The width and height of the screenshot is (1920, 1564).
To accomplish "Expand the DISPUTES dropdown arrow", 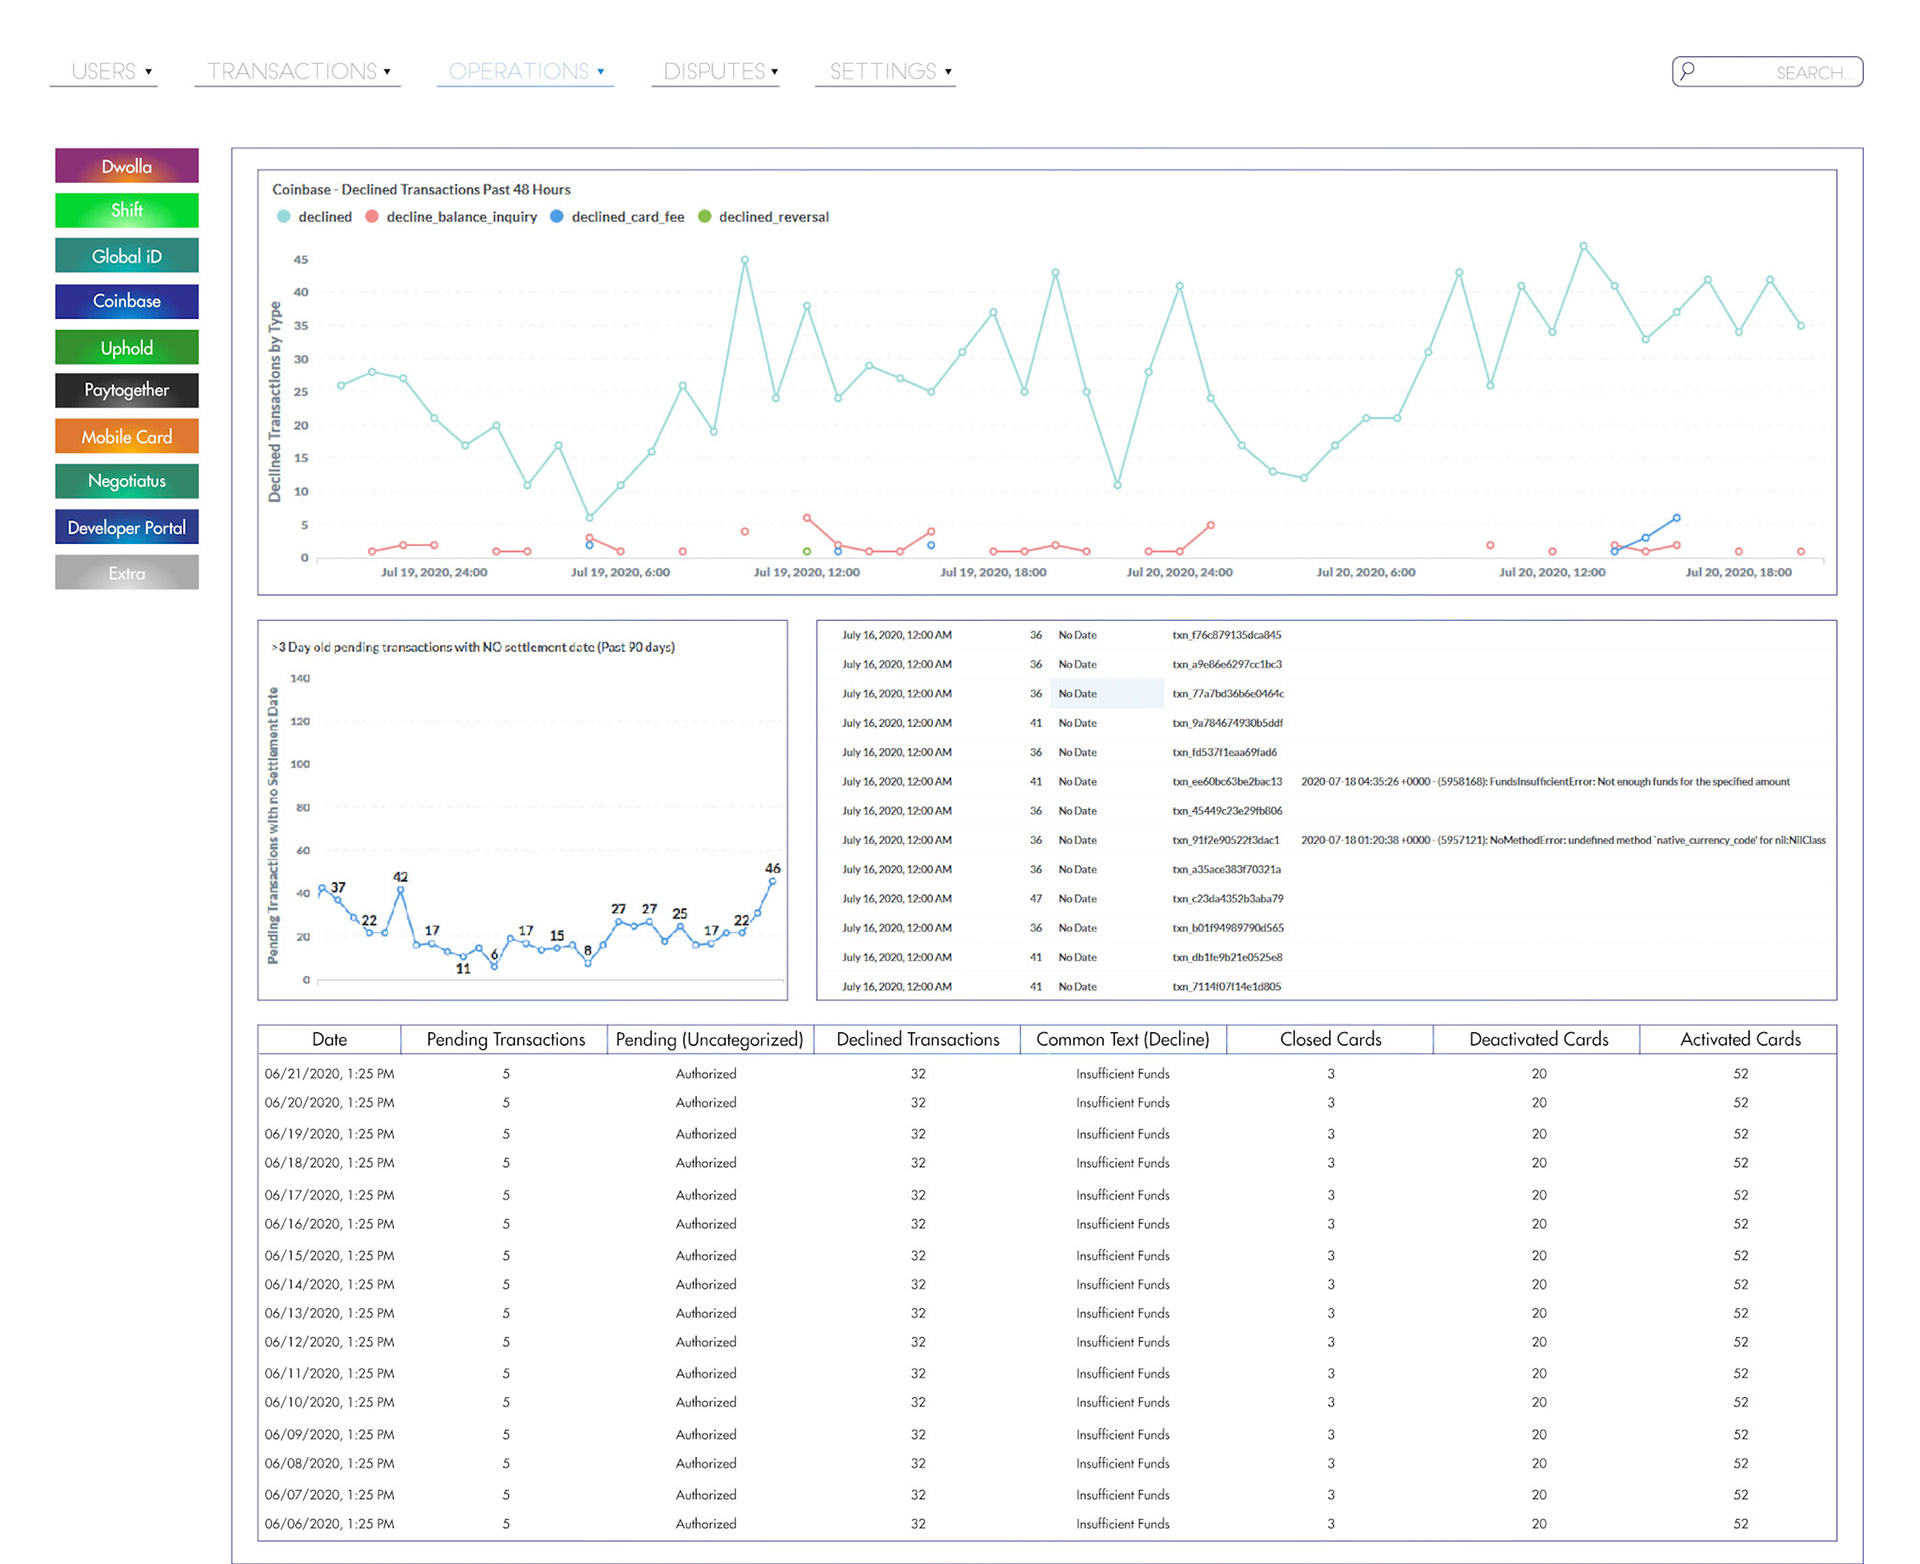I will tap(774, 72).
